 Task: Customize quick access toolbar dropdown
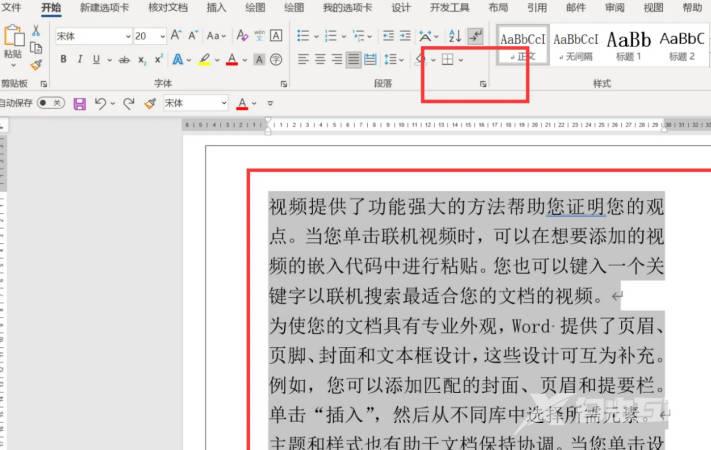pyautogui.click(x=270, y=103)
